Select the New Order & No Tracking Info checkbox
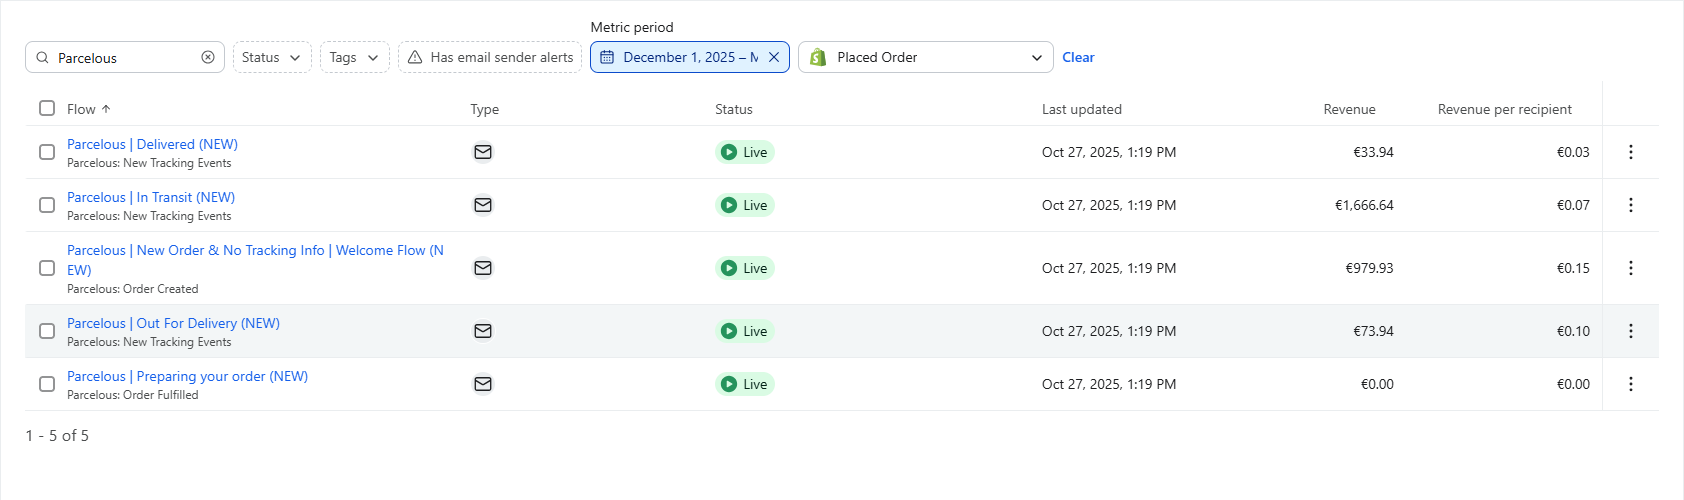This screenshot has height=500, width=1684. click(x=47, y=268)
